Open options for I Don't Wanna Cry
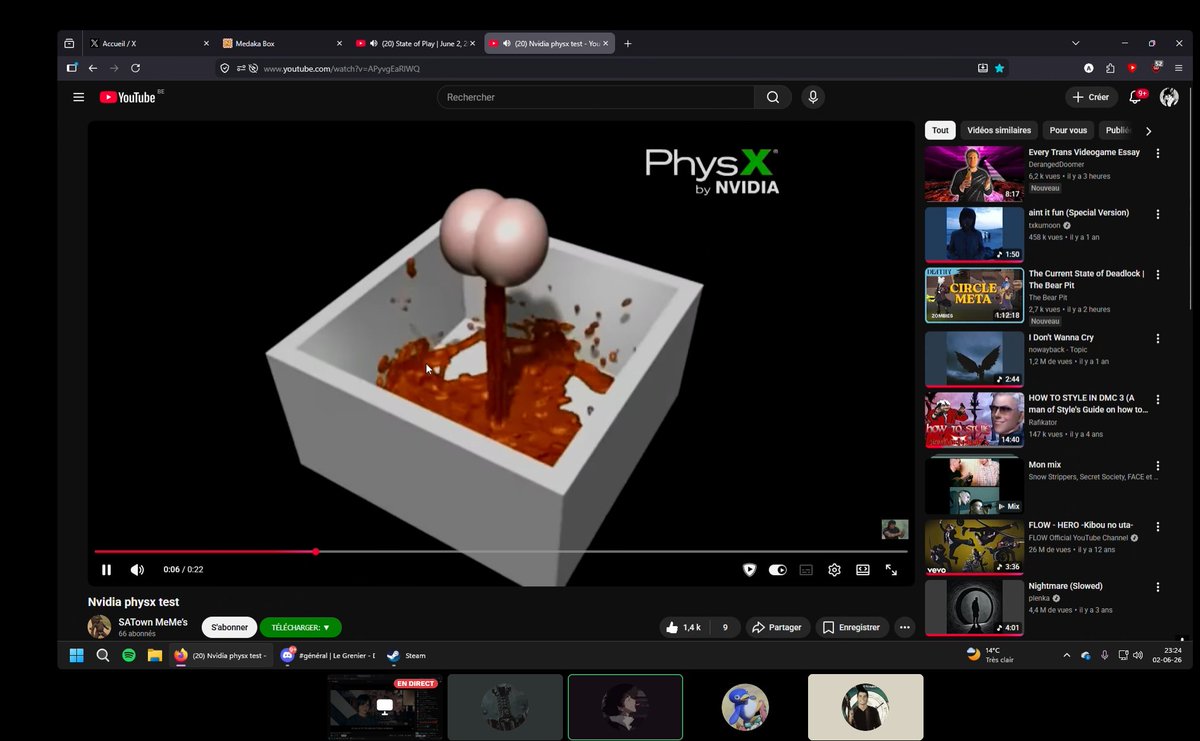Viewport: 1200px width, 741px height. click(x=1158, y=339)
